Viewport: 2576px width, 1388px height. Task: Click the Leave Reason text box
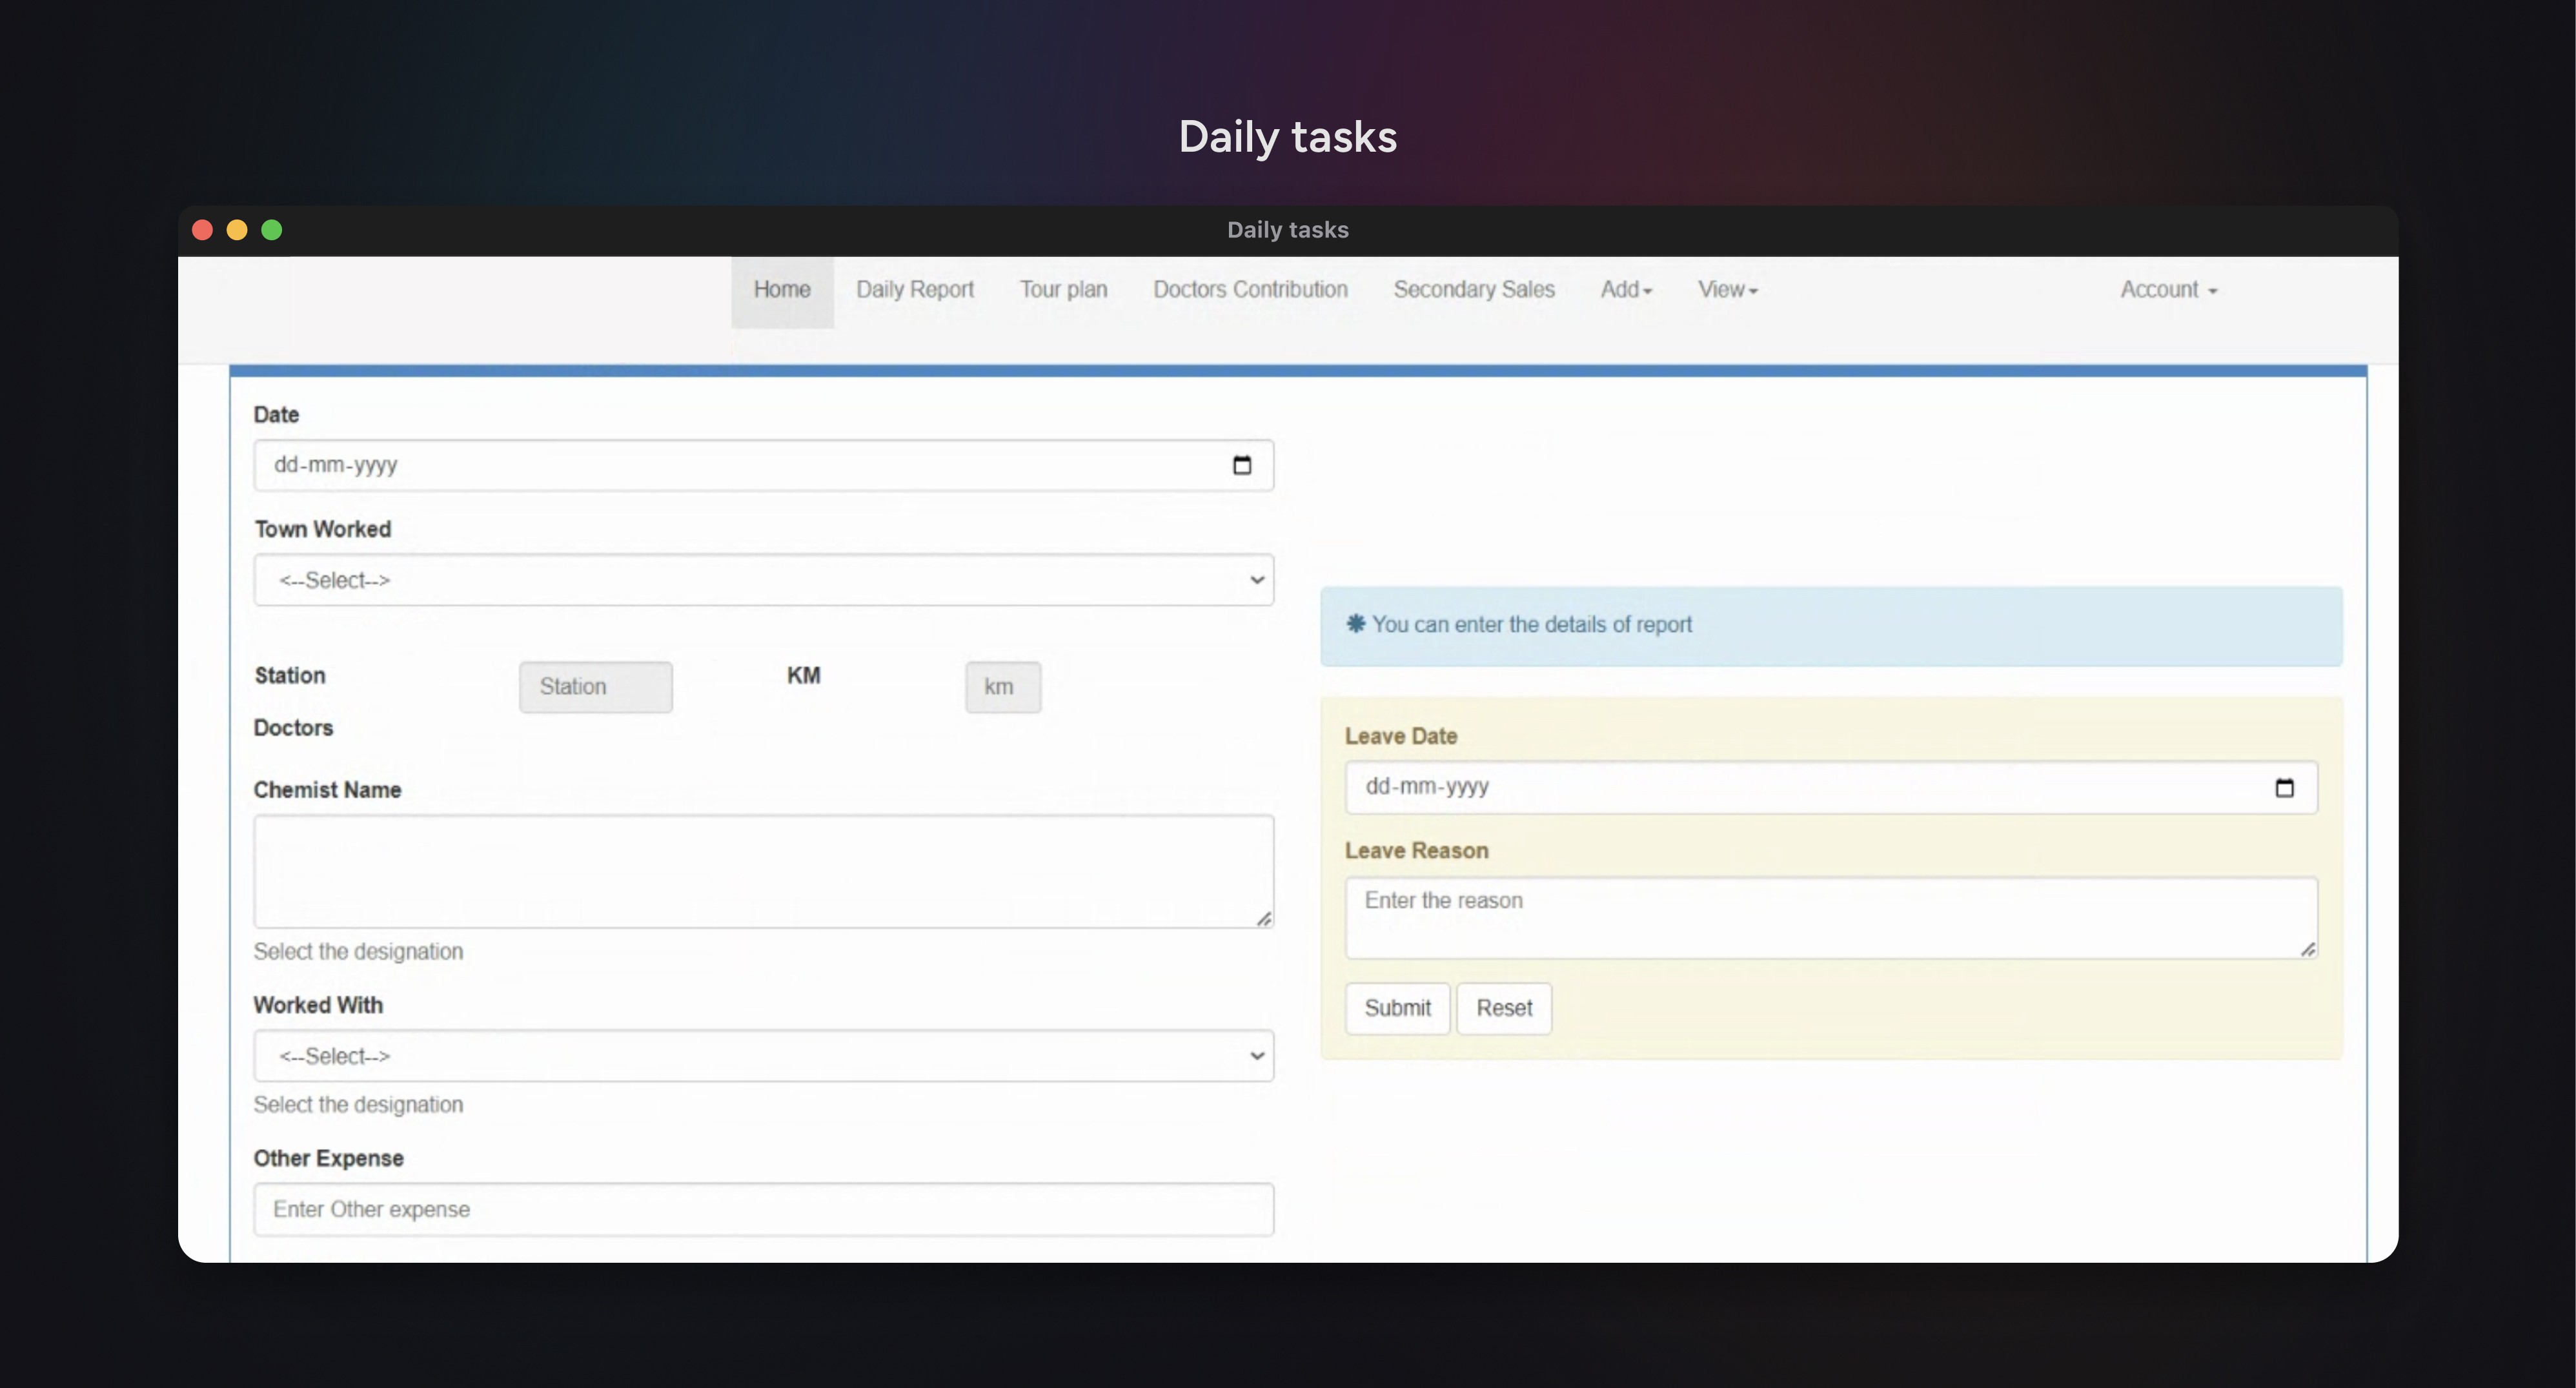pyautogui.click(x=1830, y=917)
